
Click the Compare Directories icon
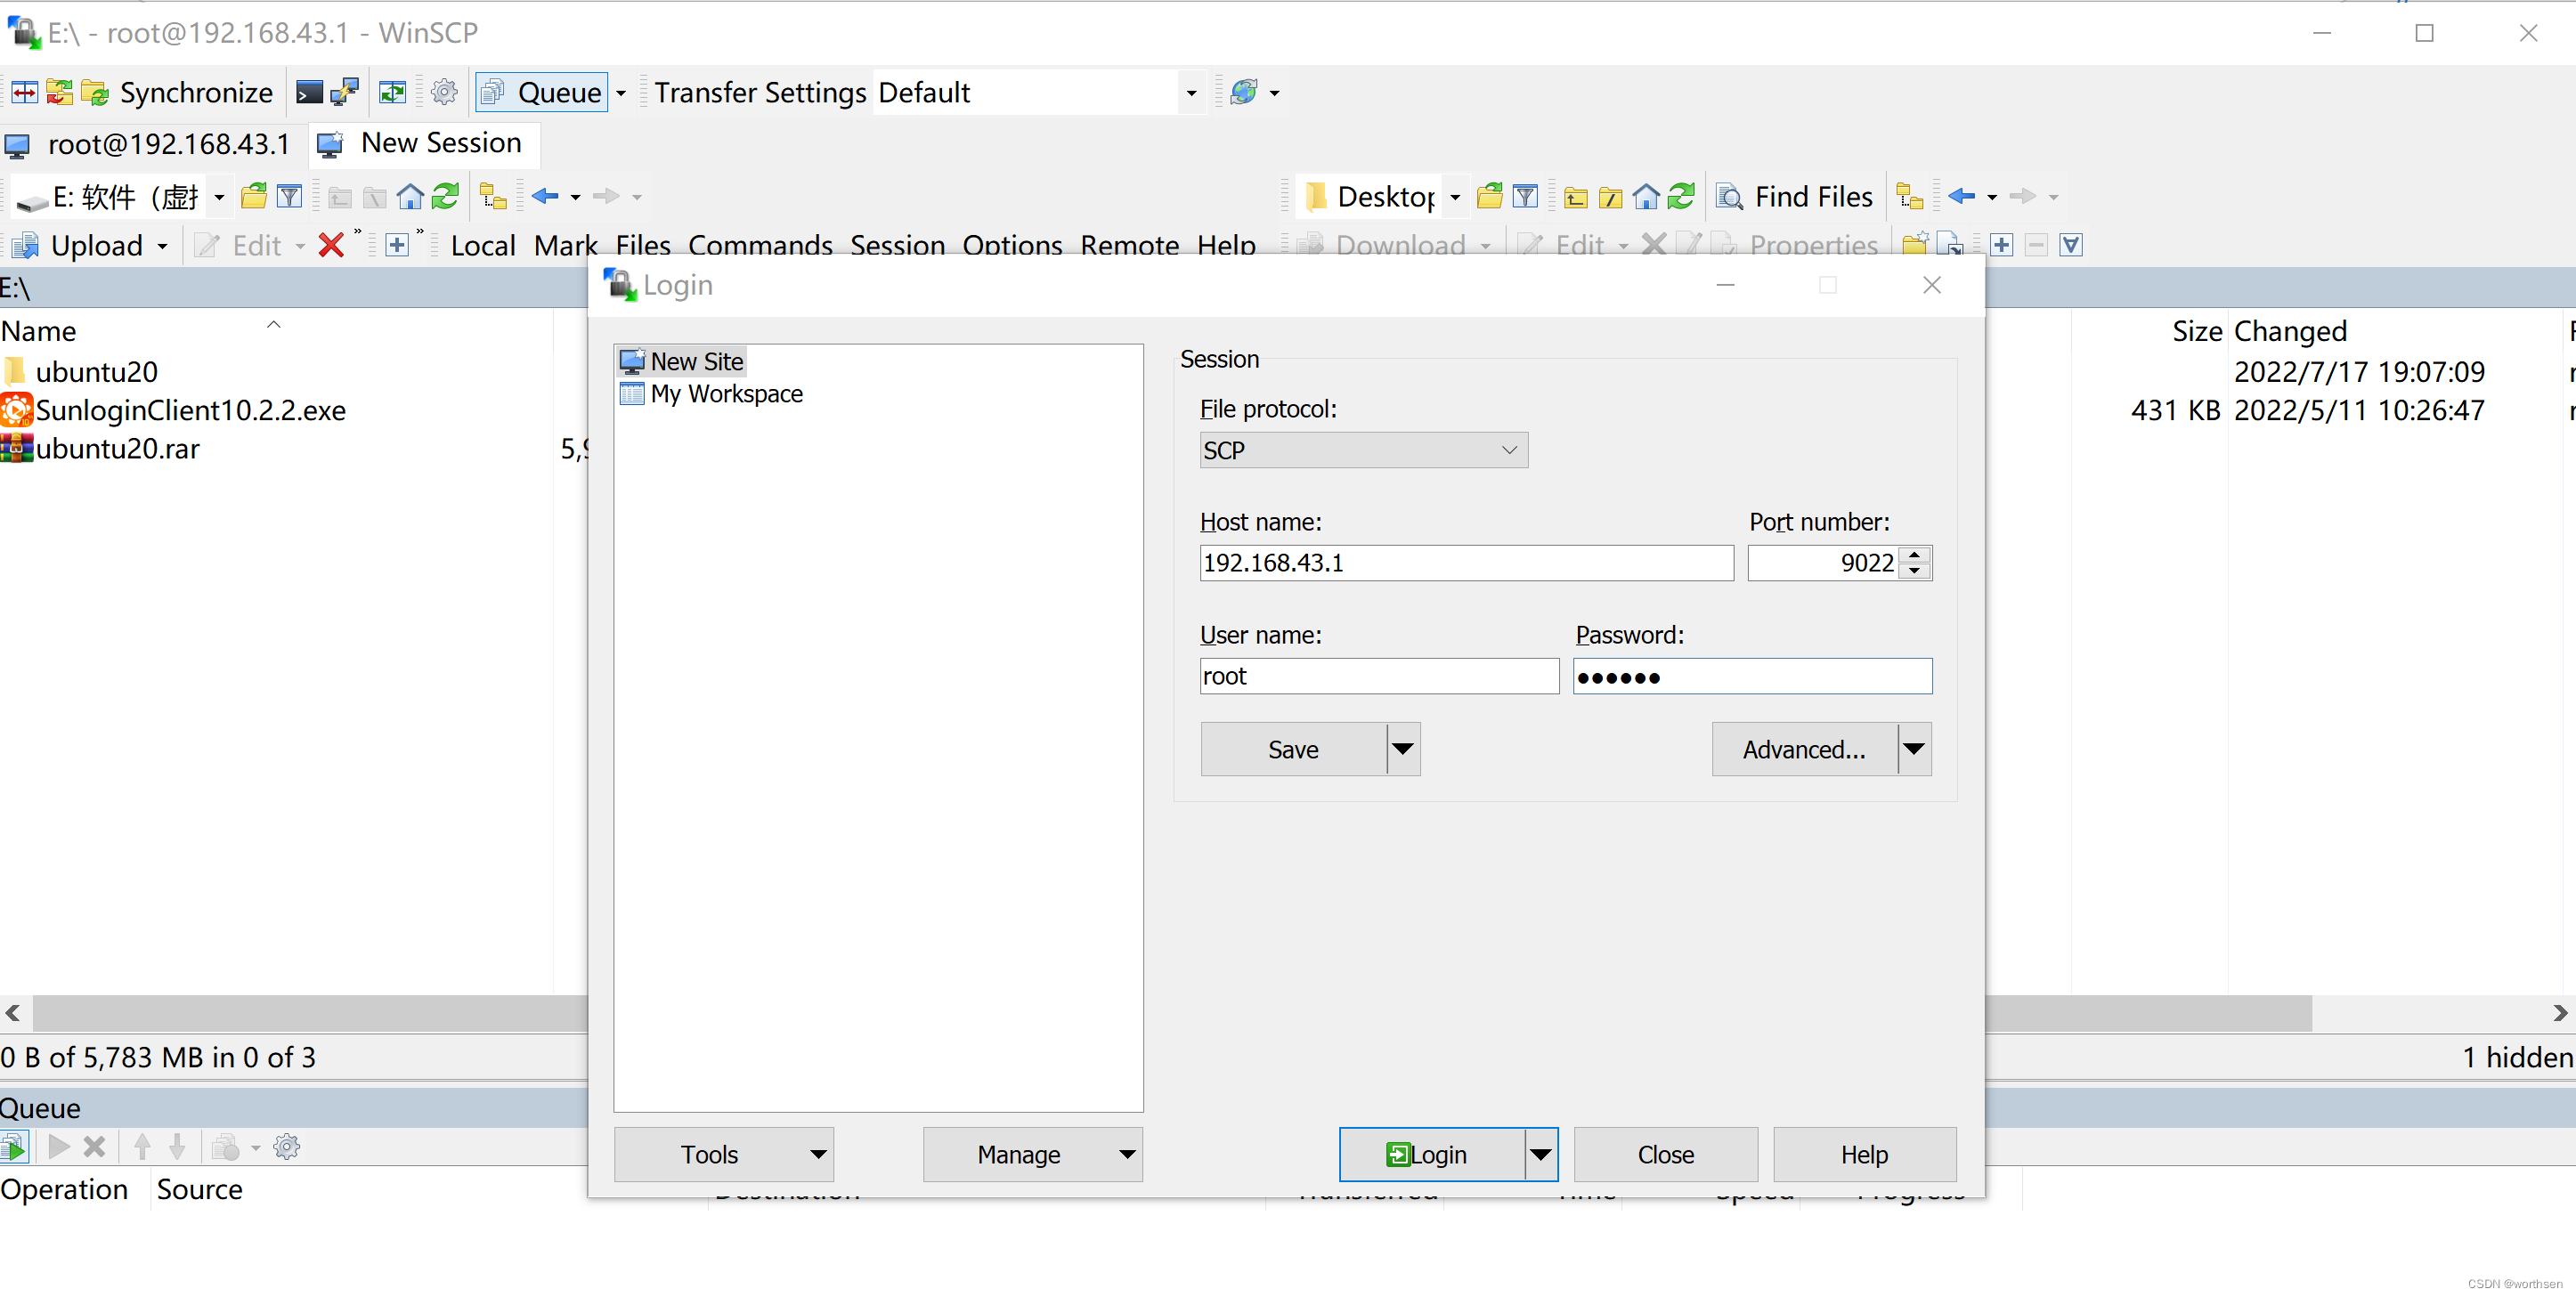(x=24, y=92)
